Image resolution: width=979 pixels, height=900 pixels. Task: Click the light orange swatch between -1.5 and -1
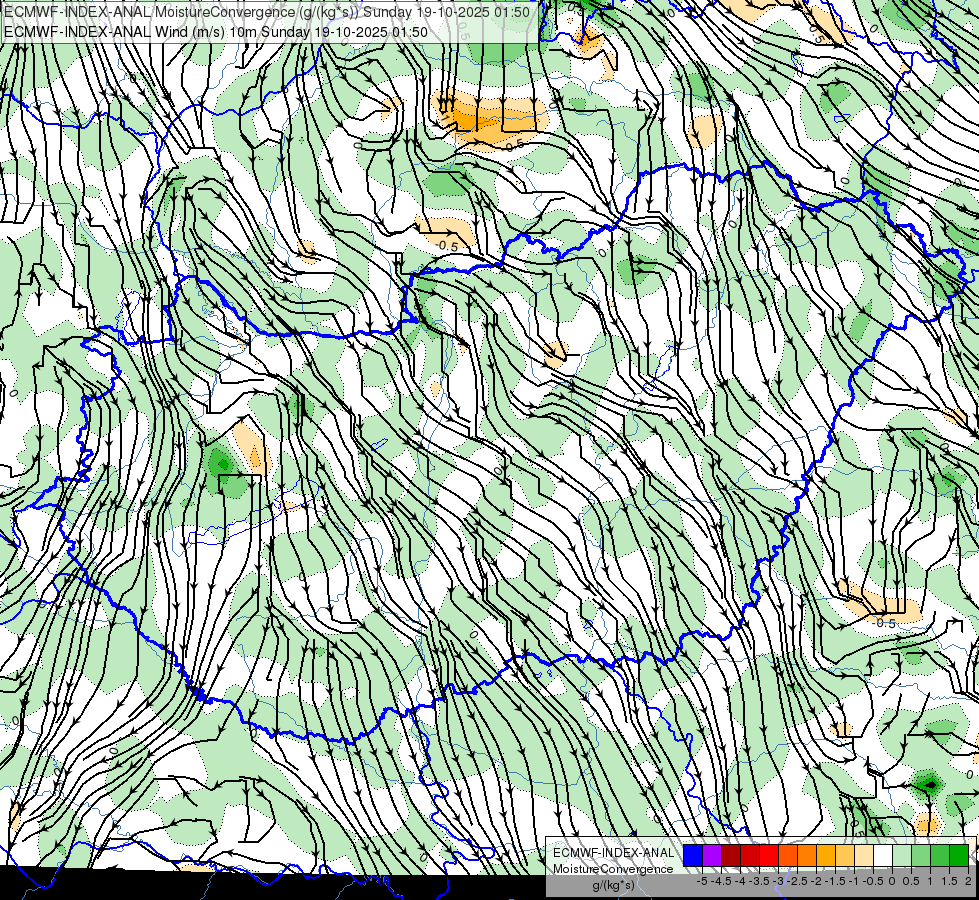pos(845,855)
